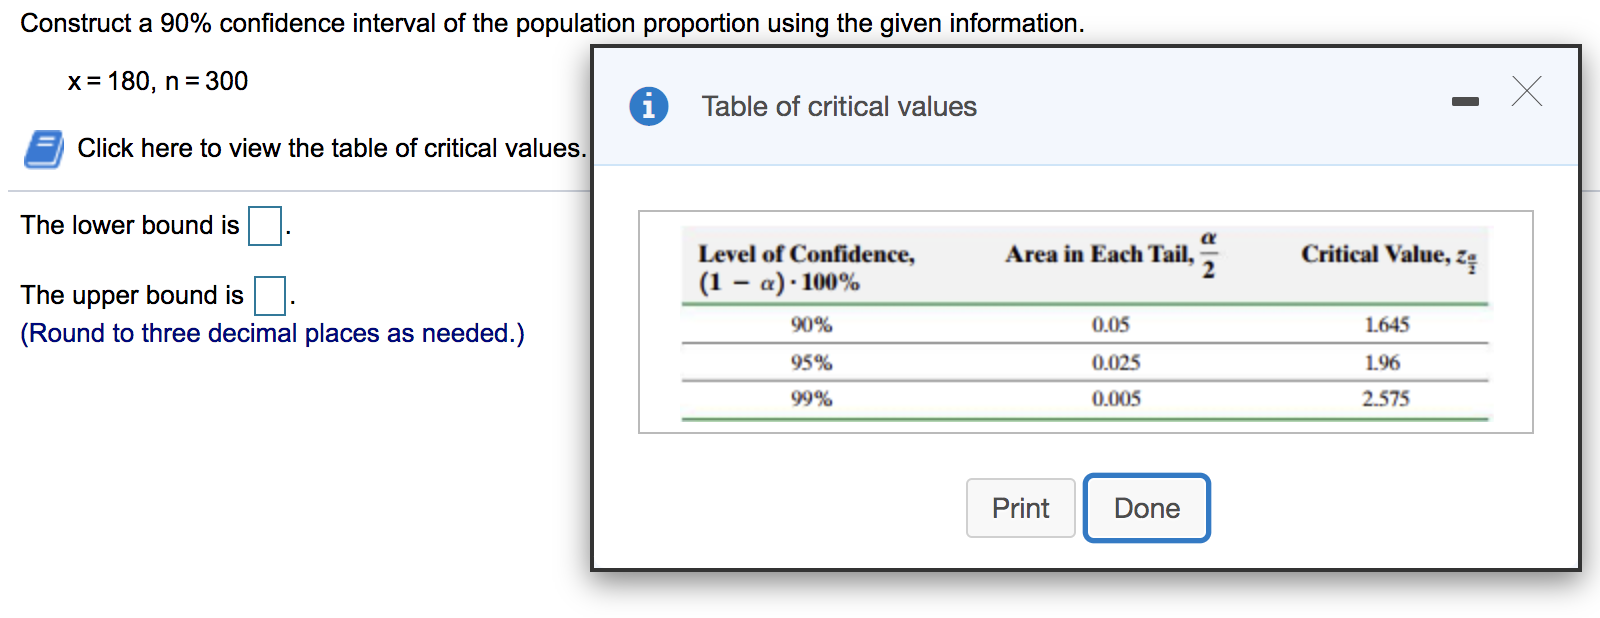Screen dimensions: 1600x618
Task: Click the 99% confidence level cell
Action: point(811,399)
